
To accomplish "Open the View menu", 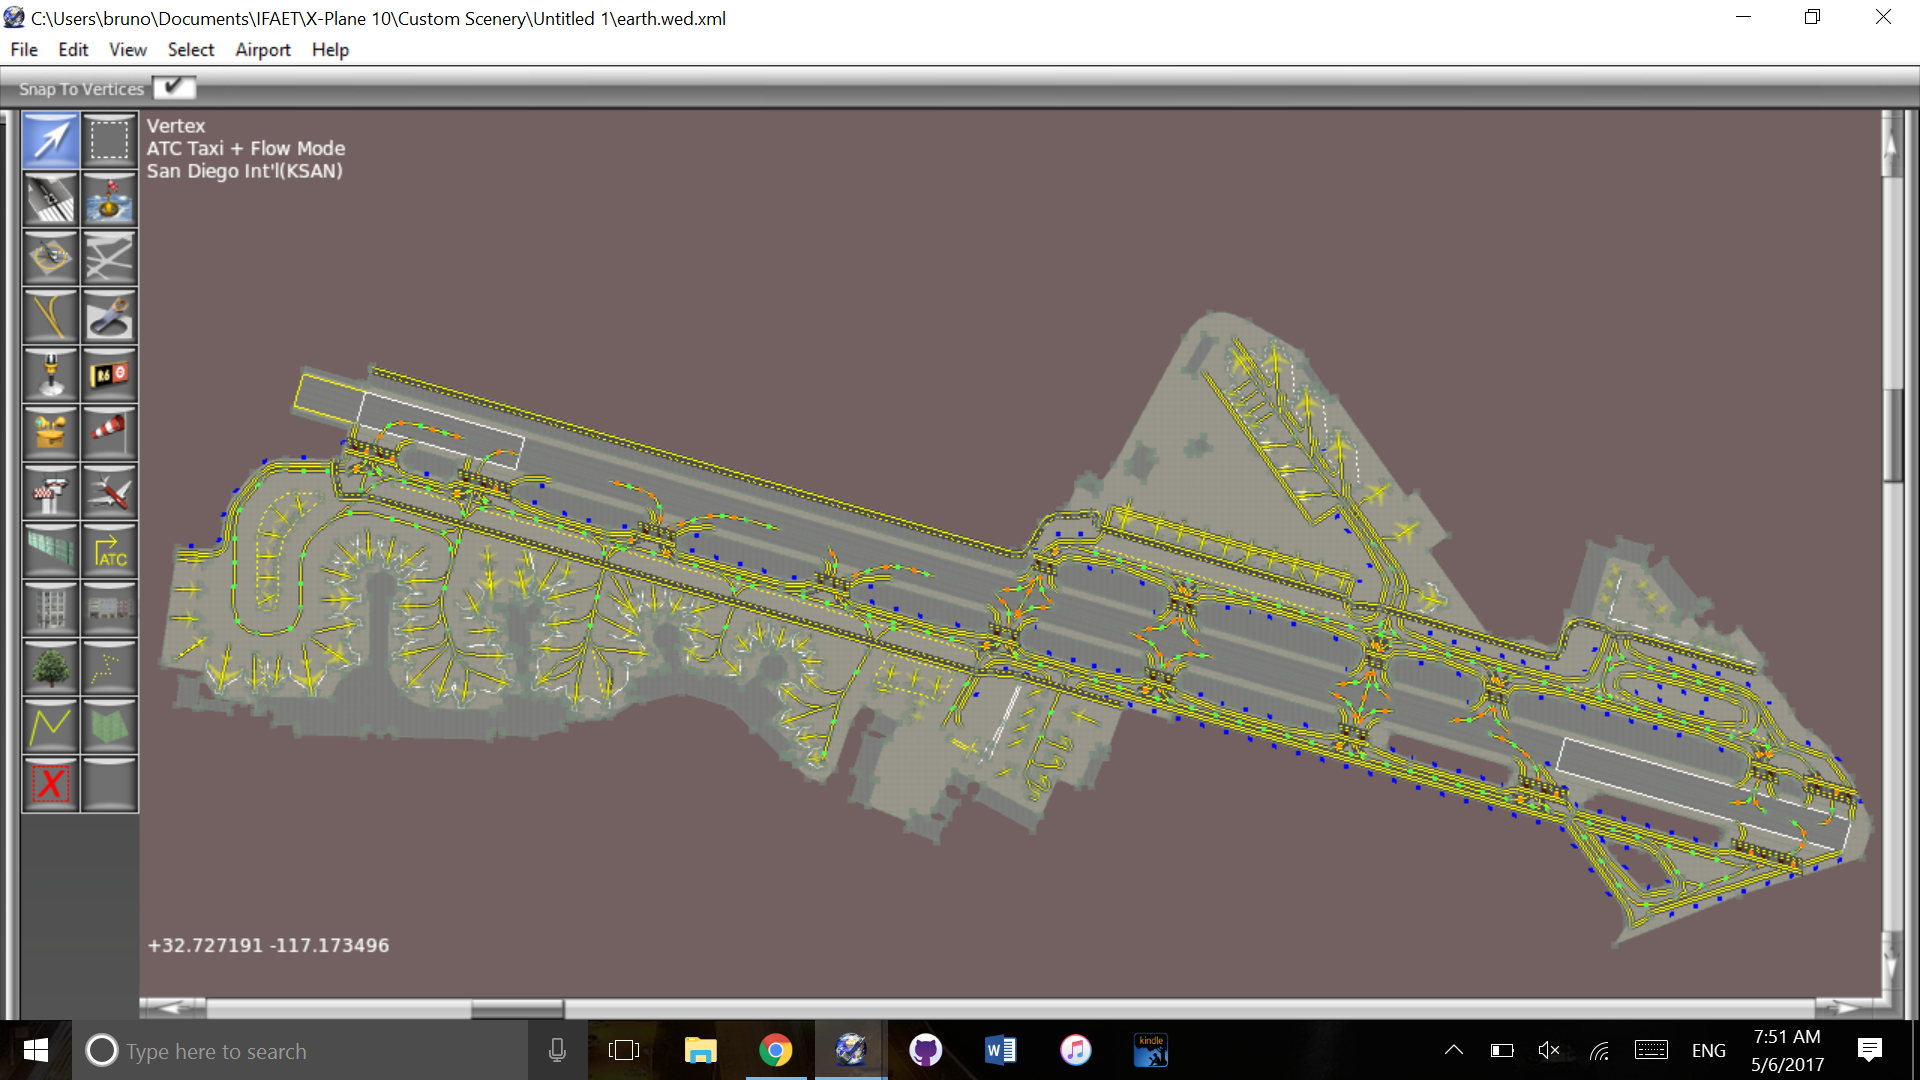I will (x=127, y=50).
